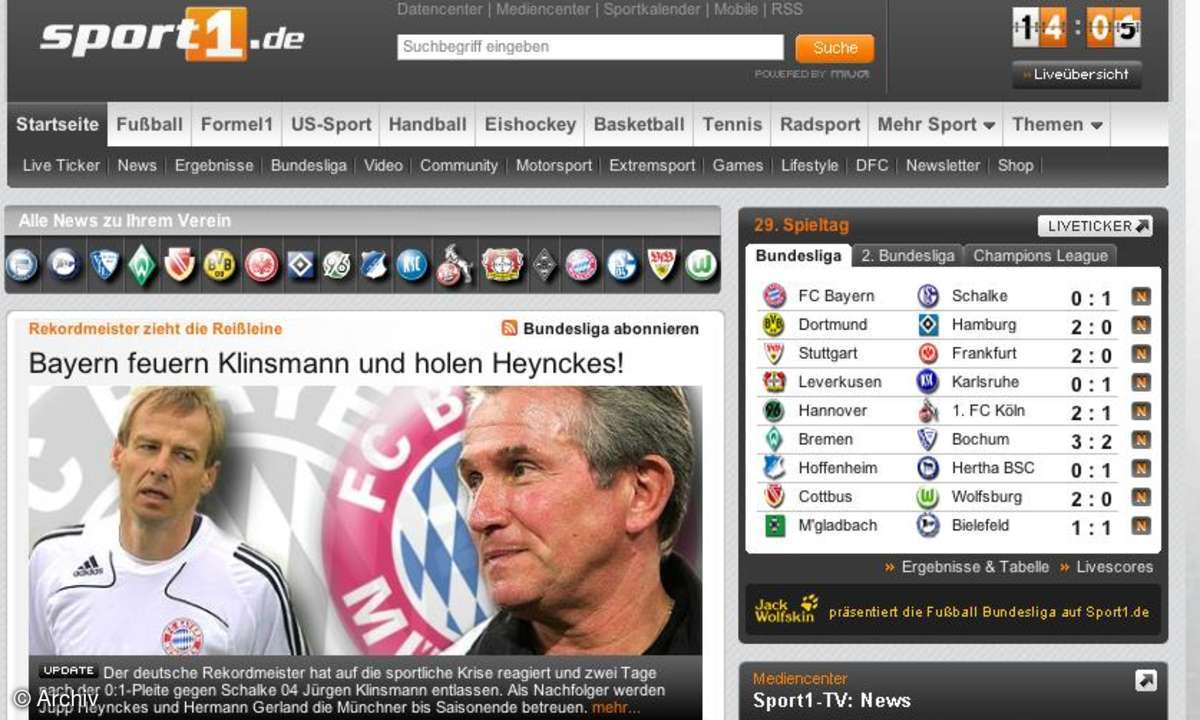1200x720 pixels.
Task: Click the orange RSS icon beside Bundesliga abonnieren
Action: click(509, 328)
